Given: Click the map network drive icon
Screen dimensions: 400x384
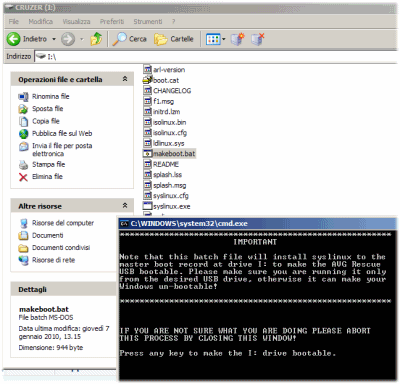Looking at the screenshot, I should click(x=238, y=39).
